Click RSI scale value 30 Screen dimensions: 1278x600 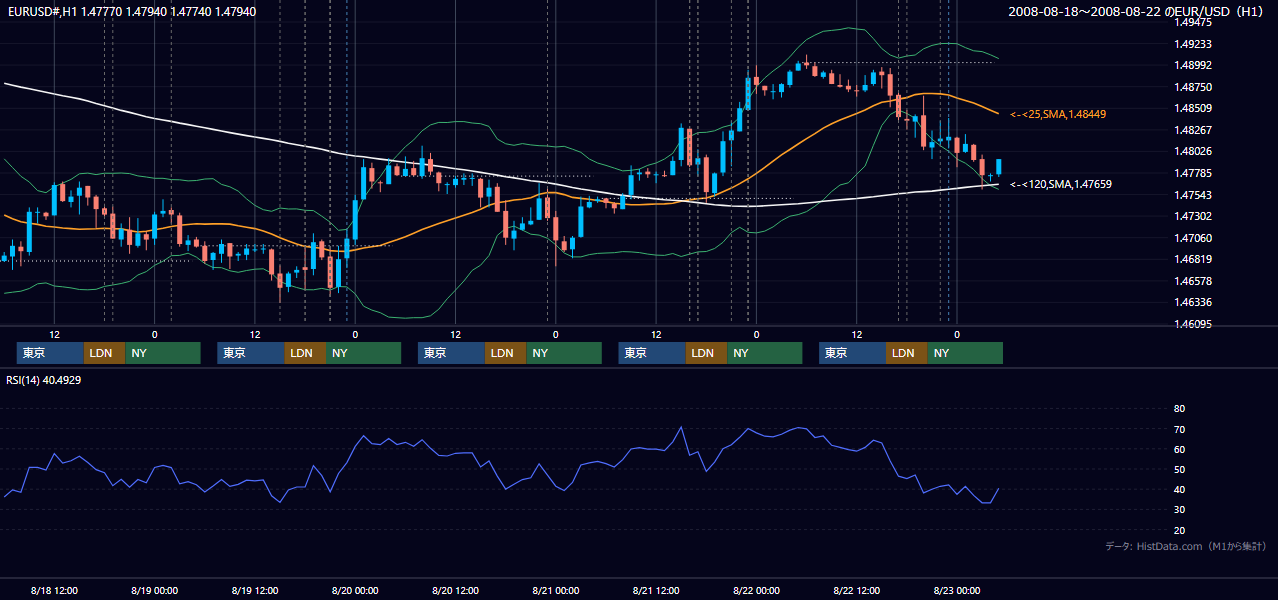(1179, 510)
